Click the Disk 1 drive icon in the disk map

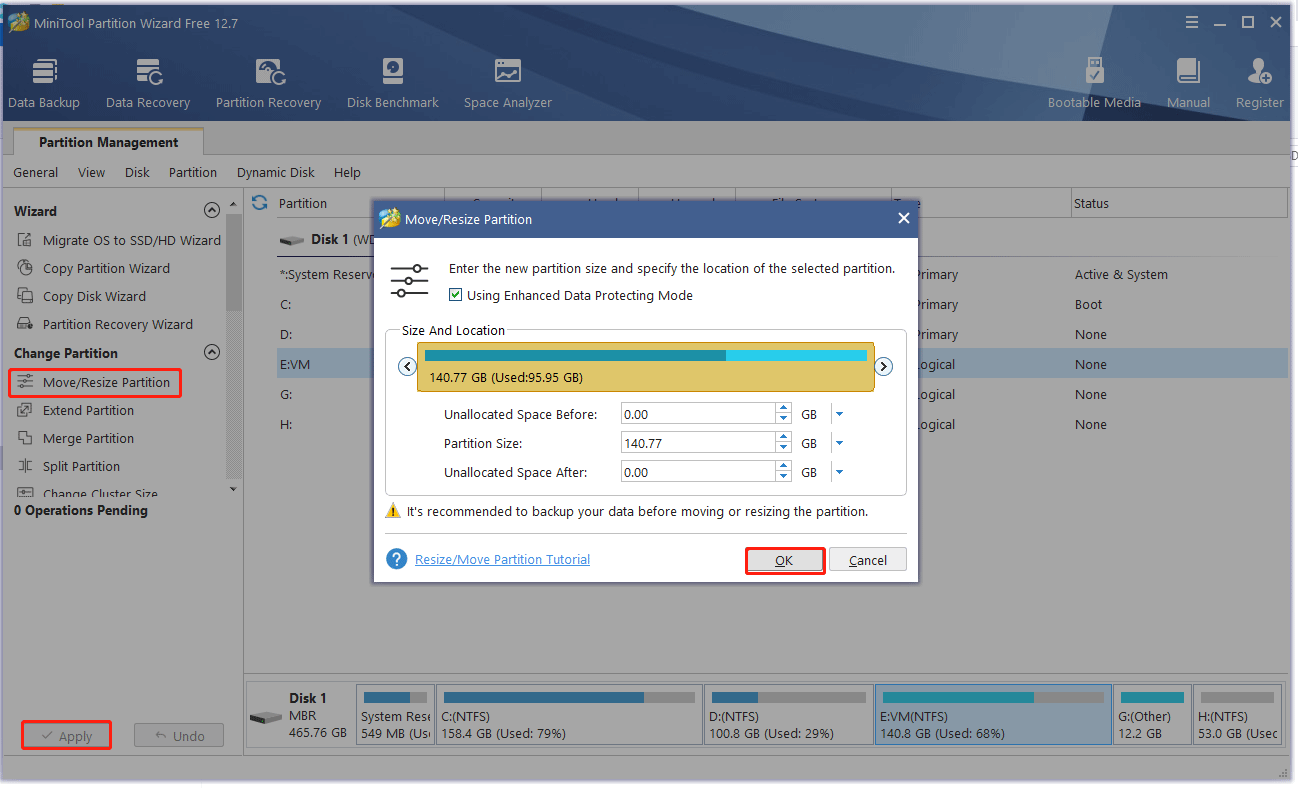coord(266,718)
